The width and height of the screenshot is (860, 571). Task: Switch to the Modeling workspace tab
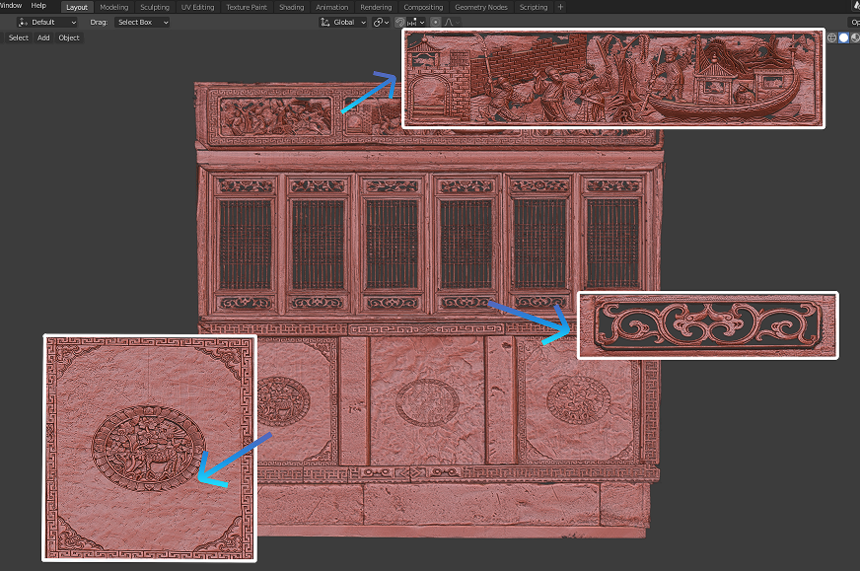pyautogui.click(x=114, y=7)
